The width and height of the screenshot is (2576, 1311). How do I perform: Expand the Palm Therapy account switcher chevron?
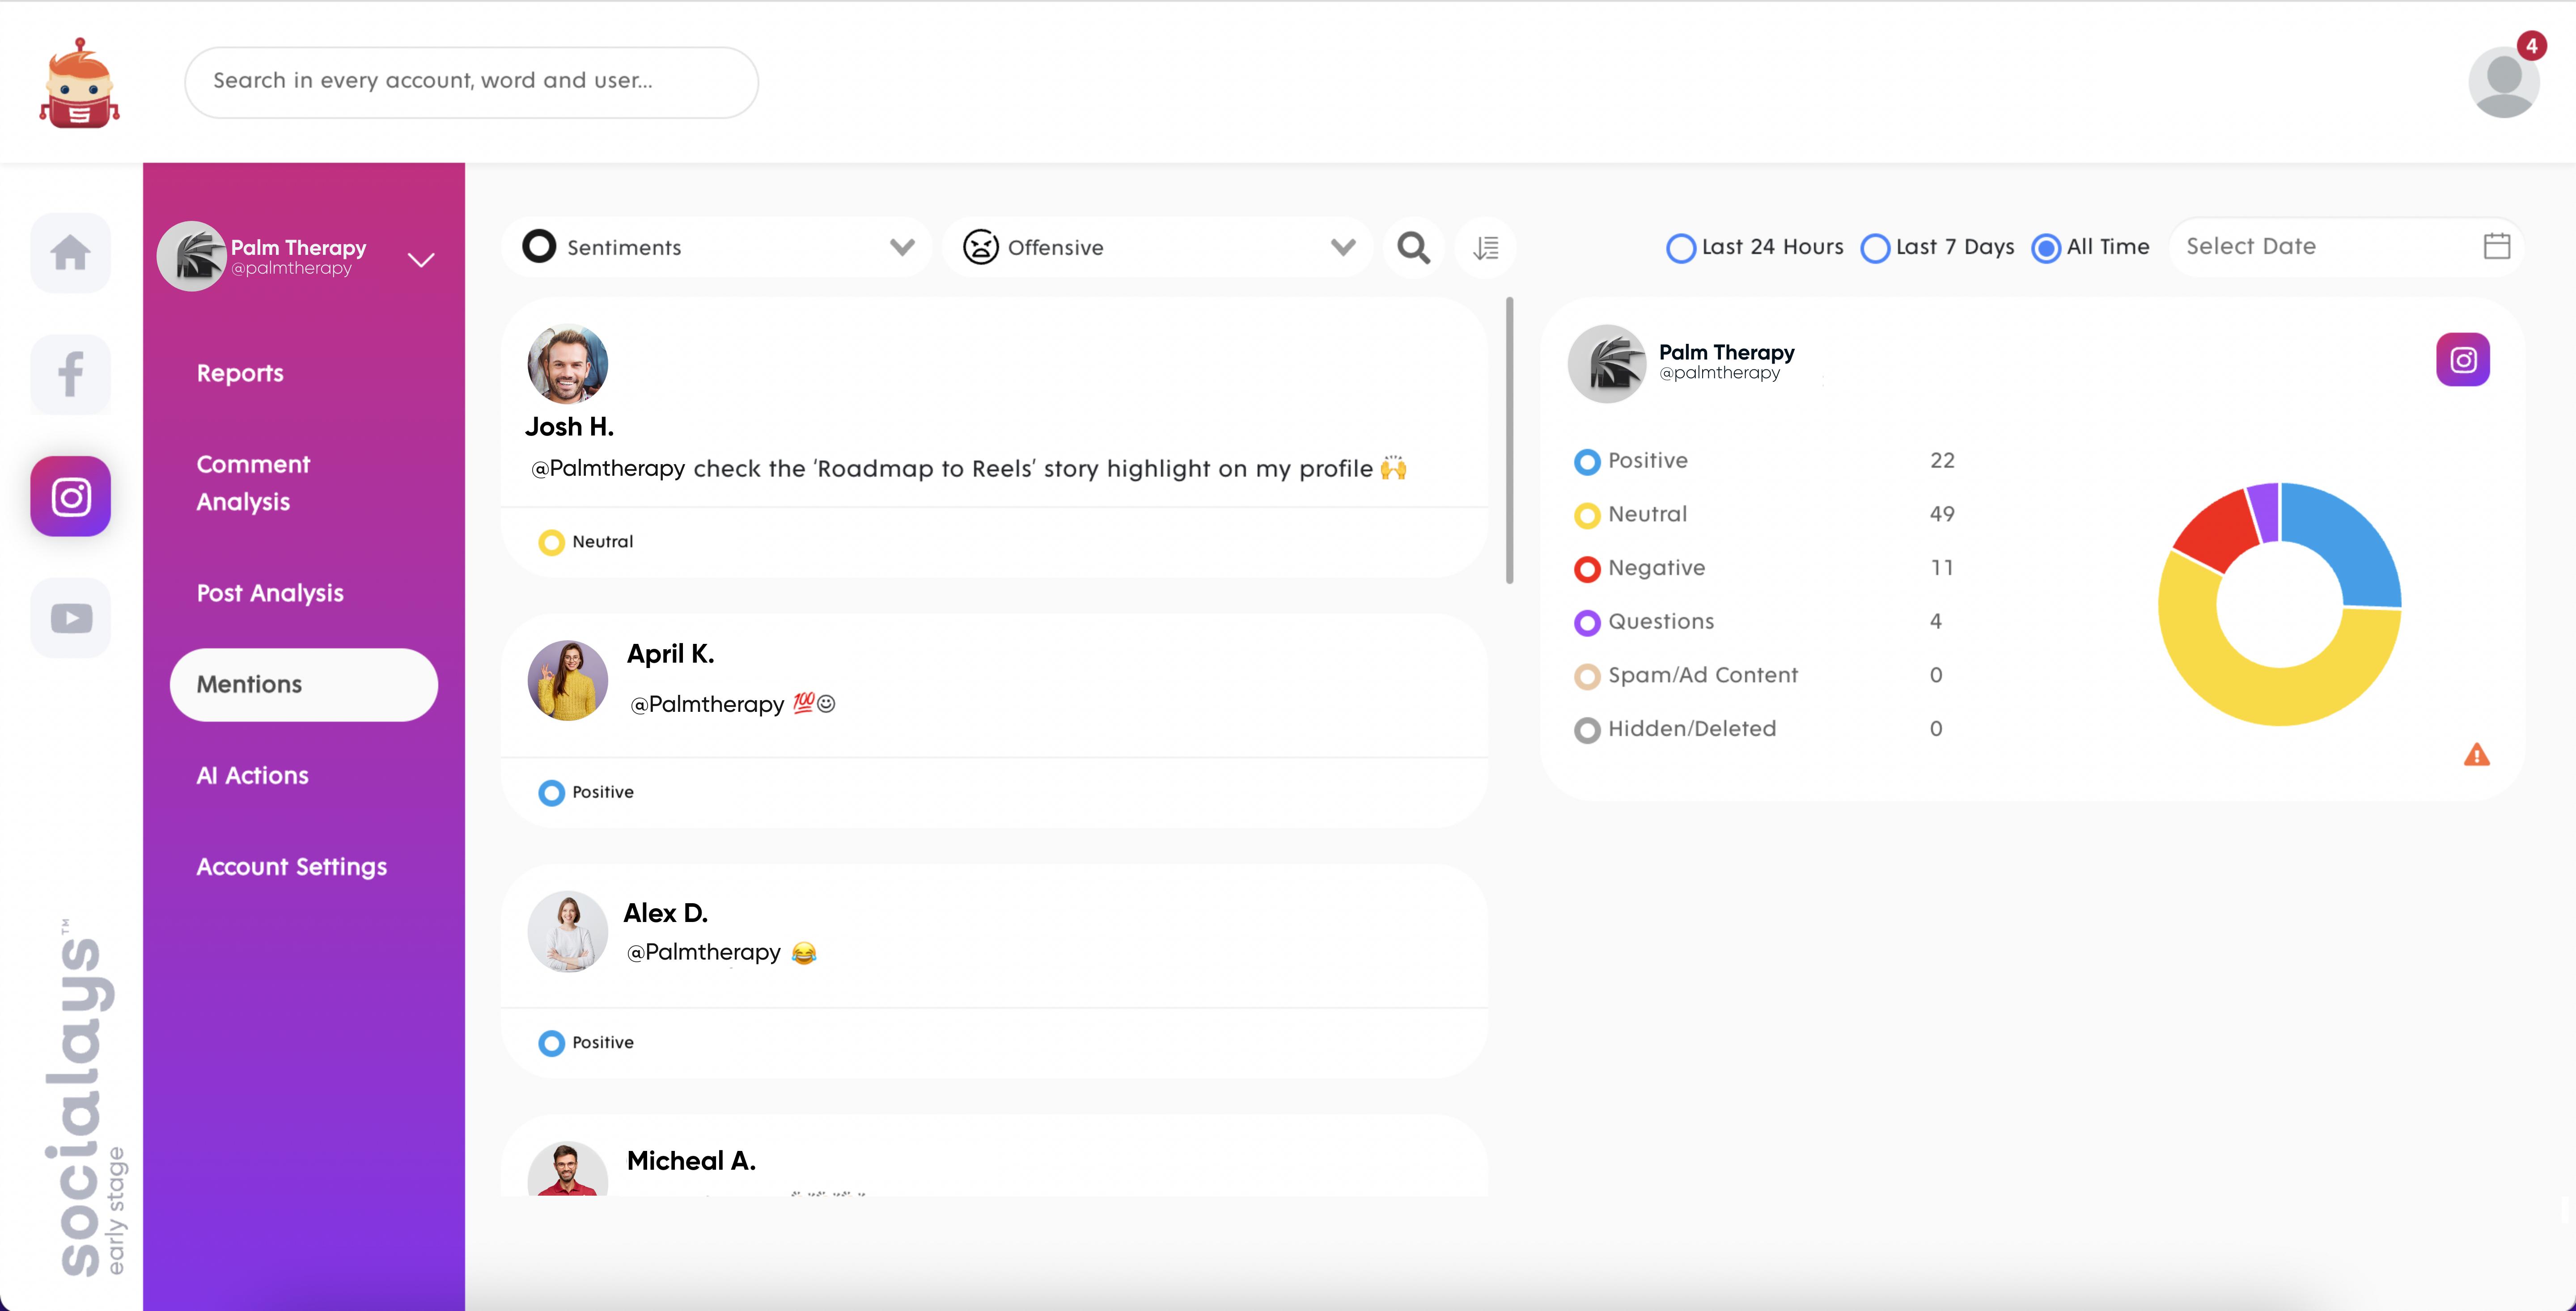(x=421, y=260)
